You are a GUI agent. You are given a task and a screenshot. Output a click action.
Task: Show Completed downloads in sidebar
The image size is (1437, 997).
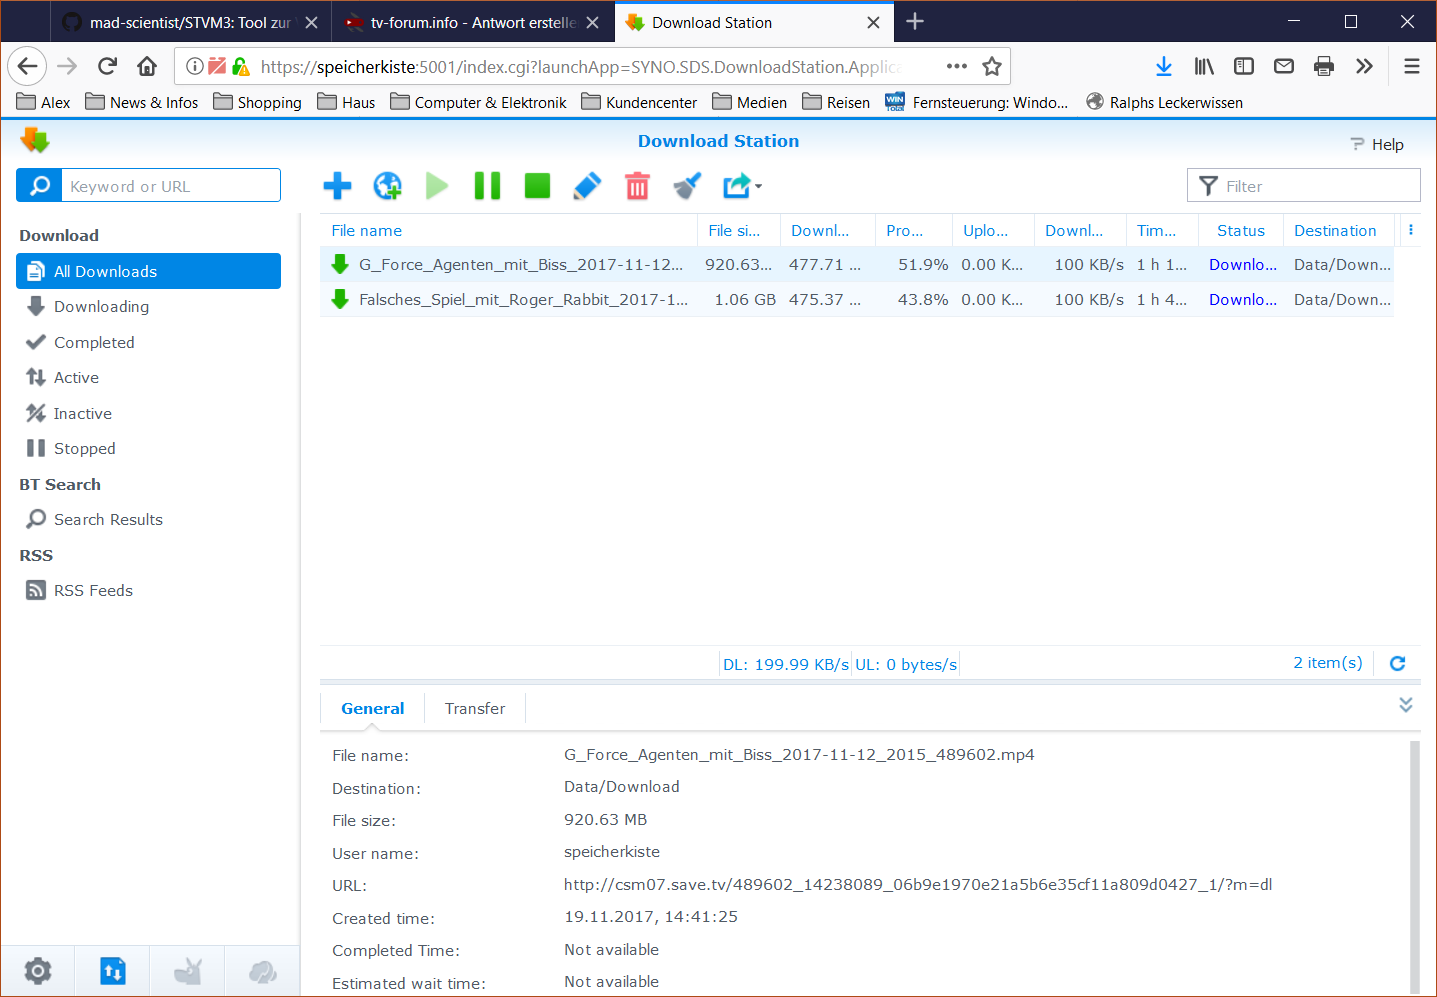pyautogui.click(x=94, y=342)
